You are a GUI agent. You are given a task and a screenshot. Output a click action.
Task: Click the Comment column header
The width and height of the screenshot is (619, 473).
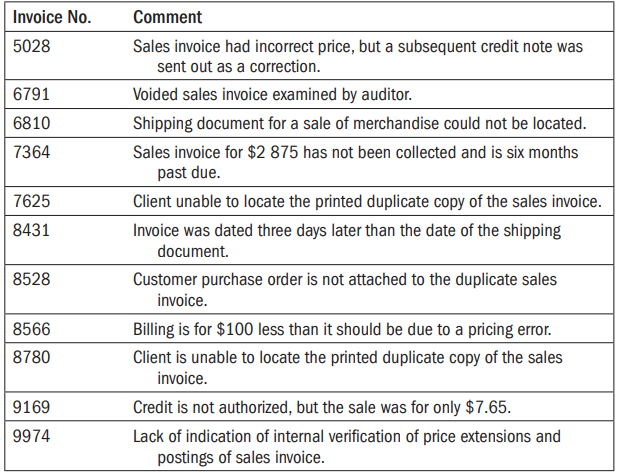click(x=166, y=18)
